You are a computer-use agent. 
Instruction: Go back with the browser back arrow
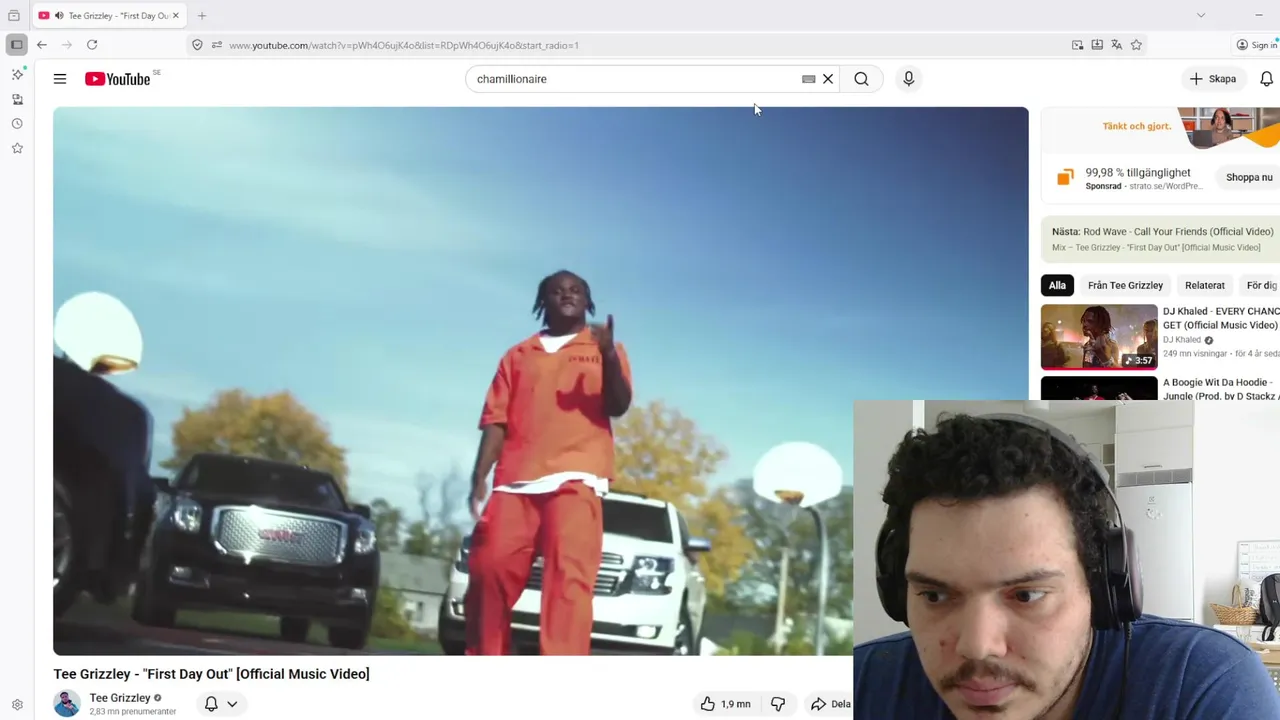[x=42, y=45]
